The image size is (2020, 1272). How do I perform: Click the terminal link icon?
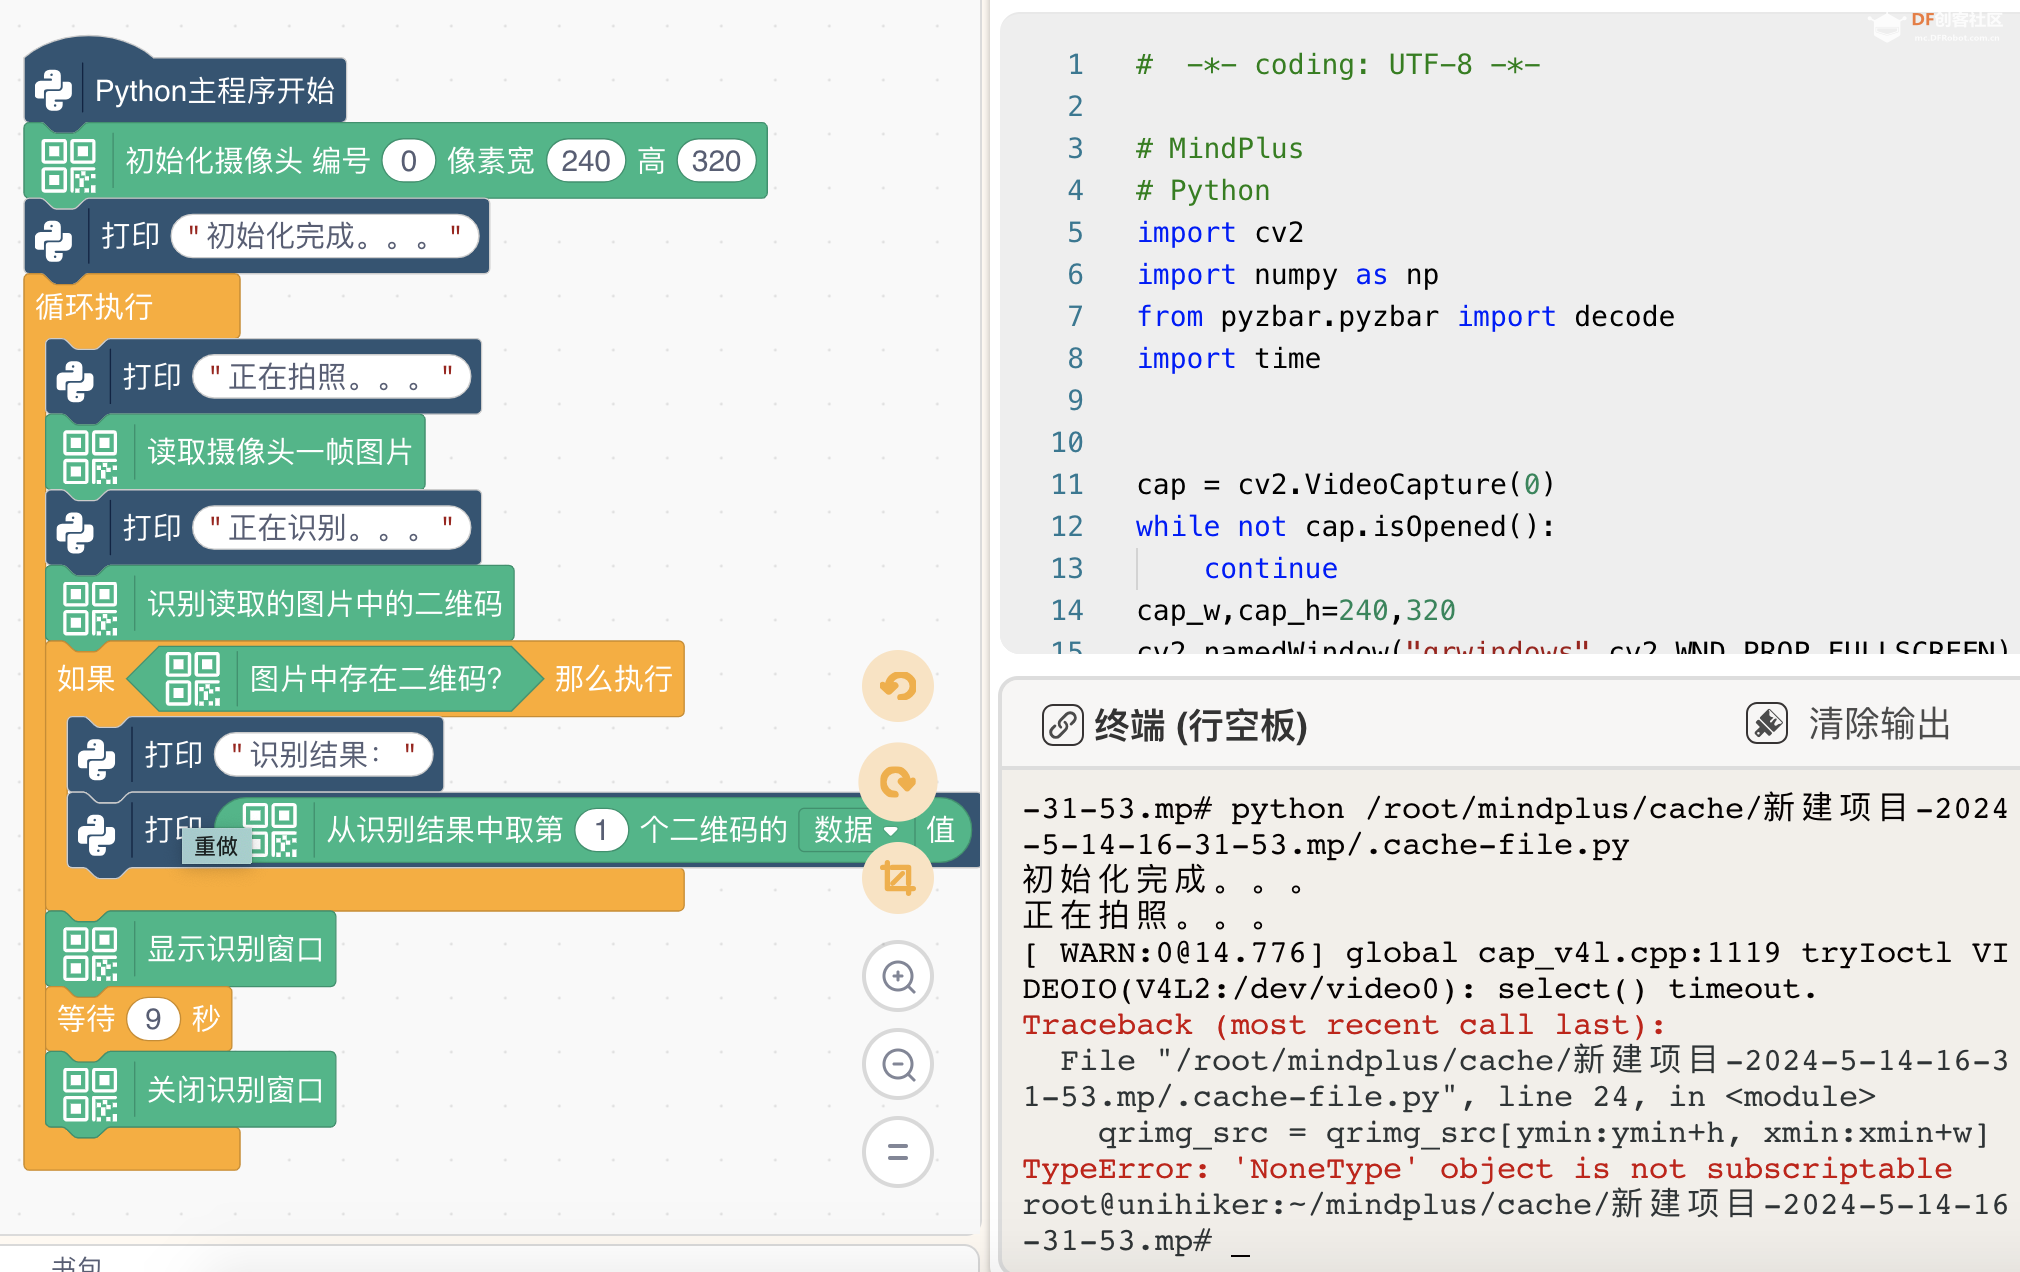(x=1062, y=724)
